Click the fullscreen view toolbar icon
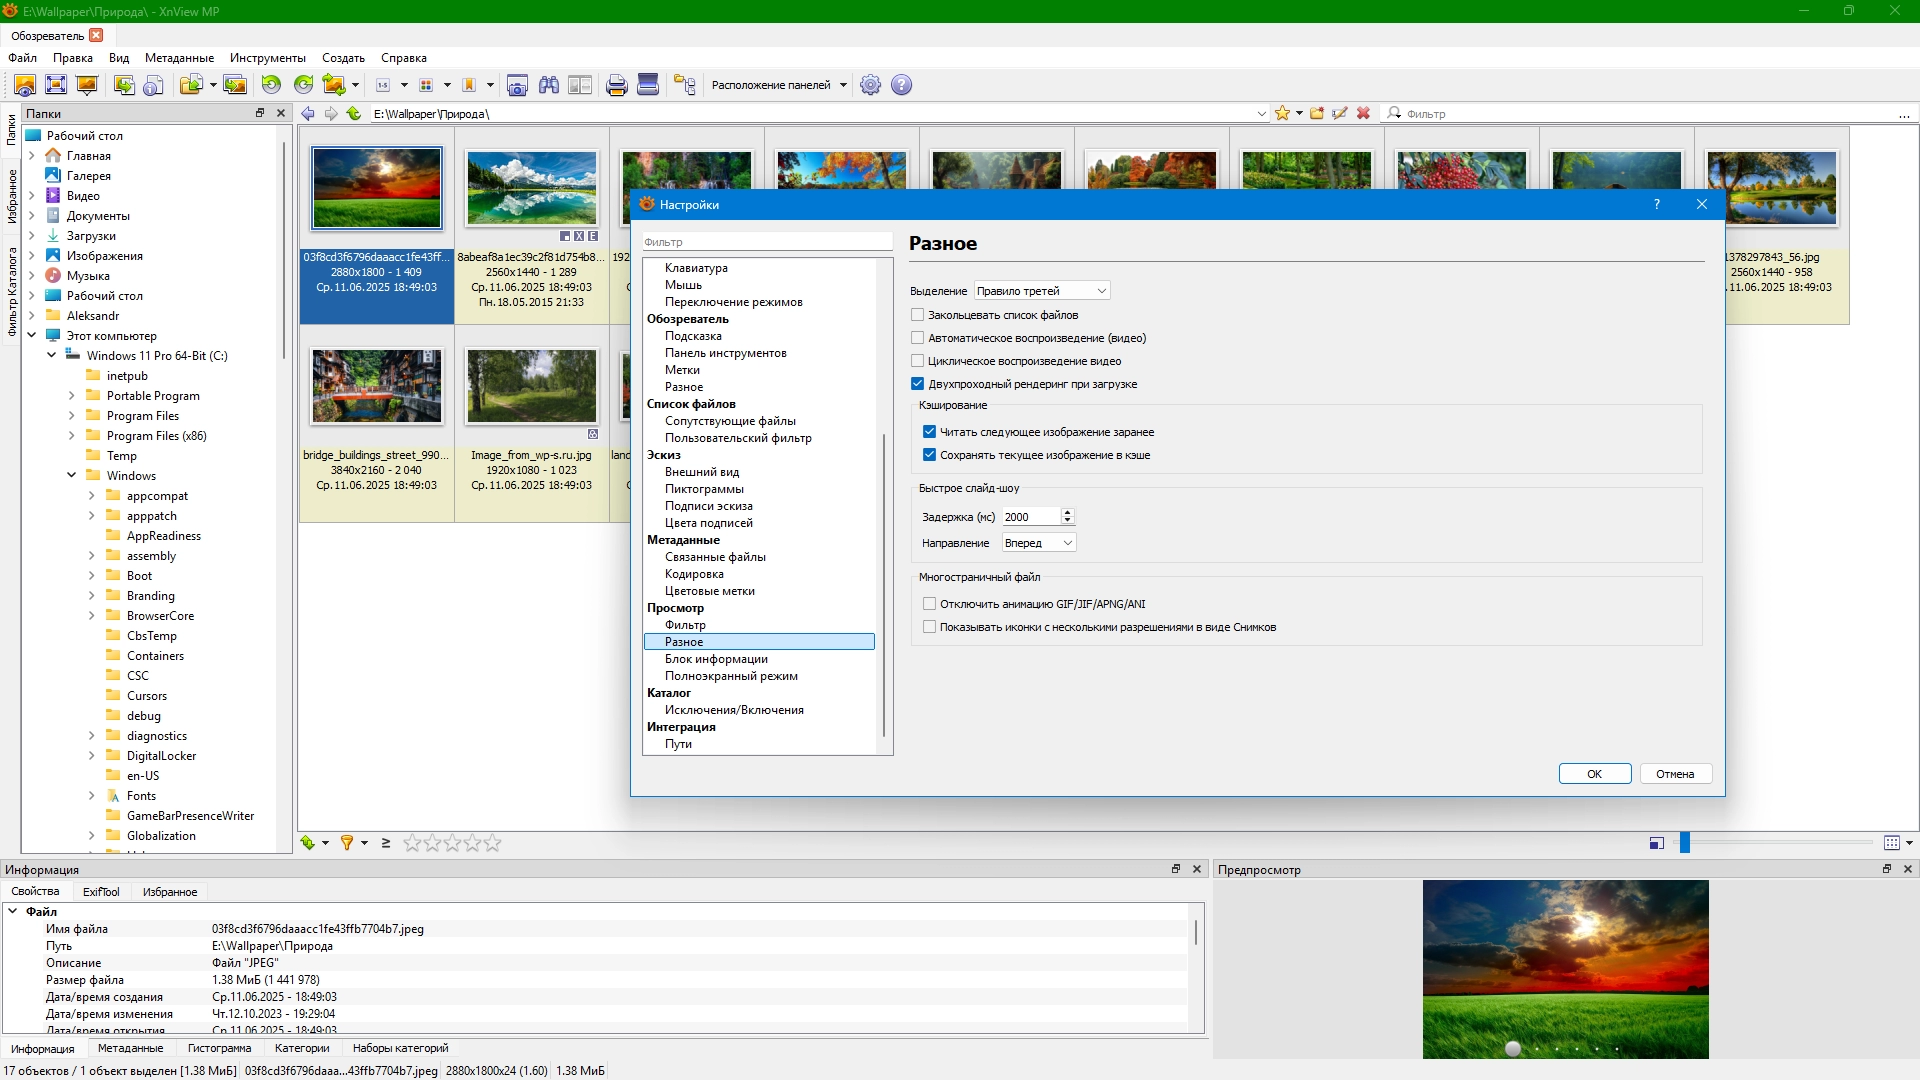Image resolution: width=1920 pixels, height=1080 pixels. [x=56, y=85]
